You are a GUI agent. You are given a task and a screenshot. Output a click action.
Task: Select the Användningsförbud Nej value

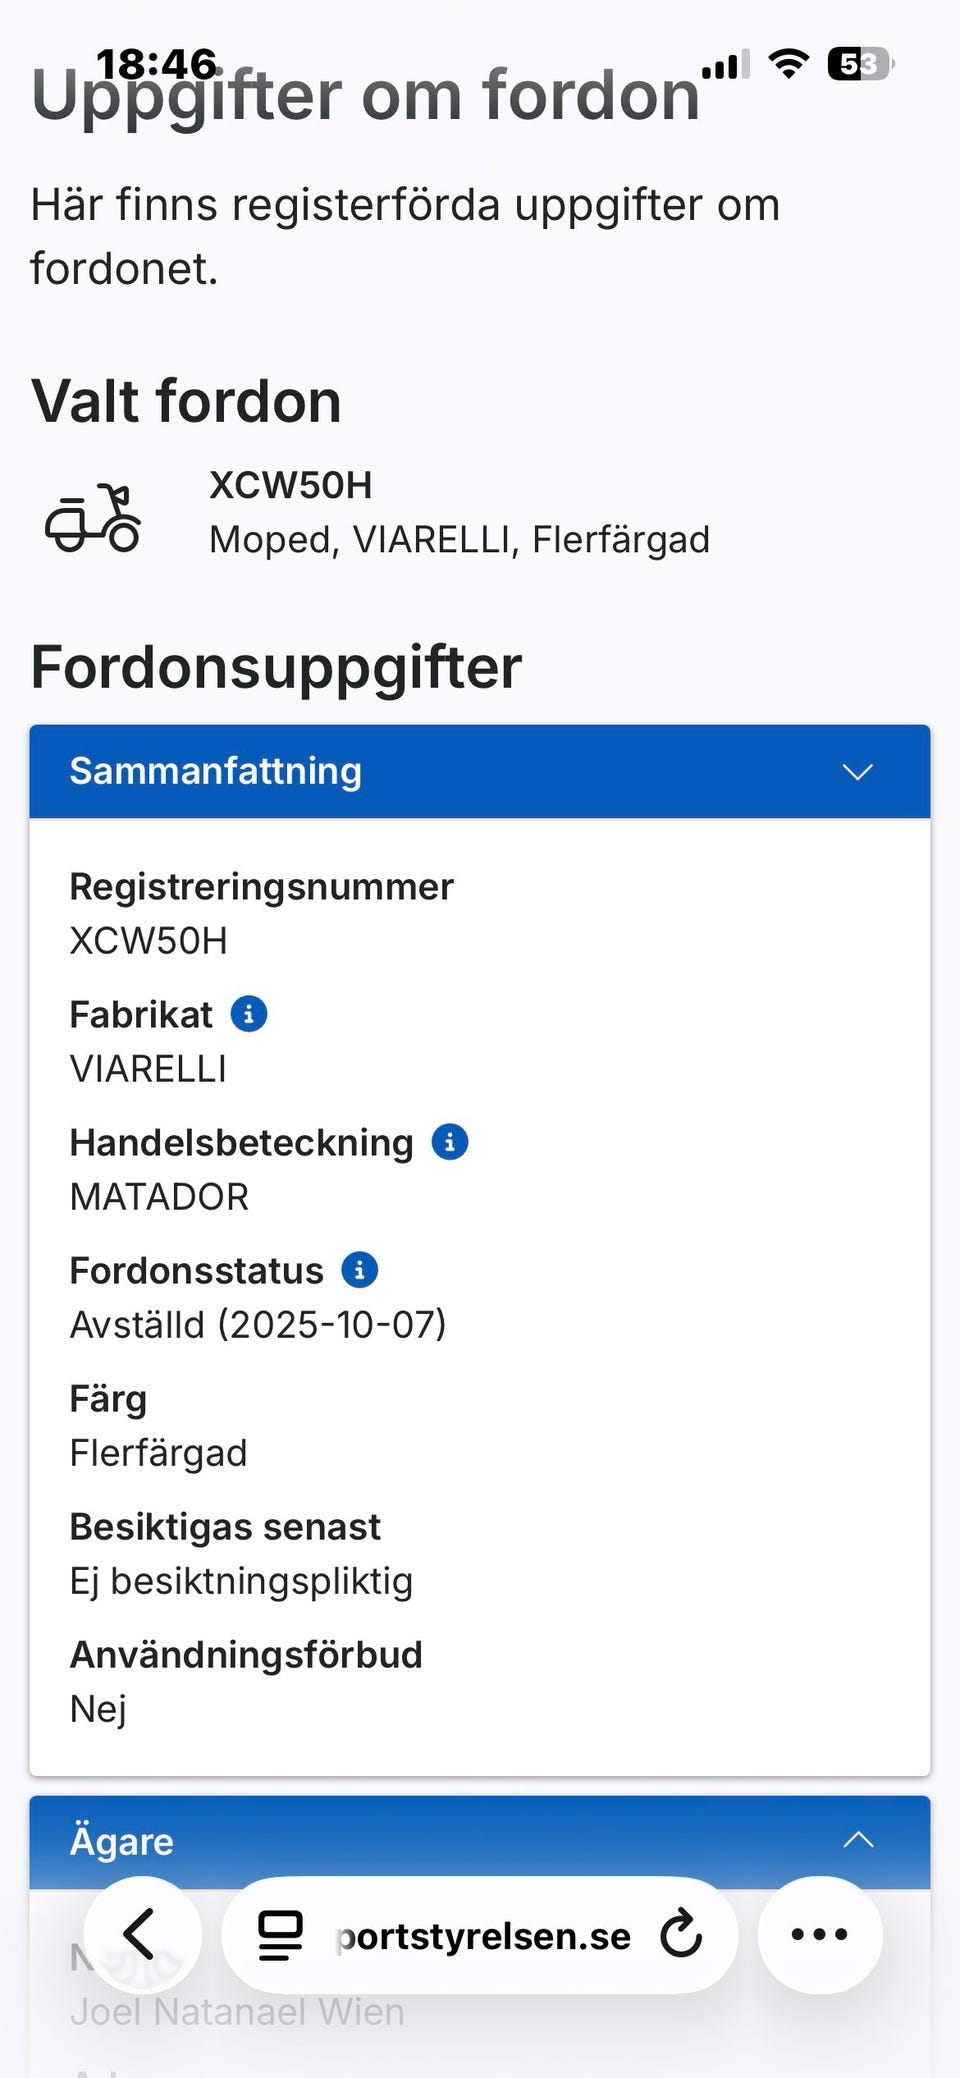click(97, 1708)
